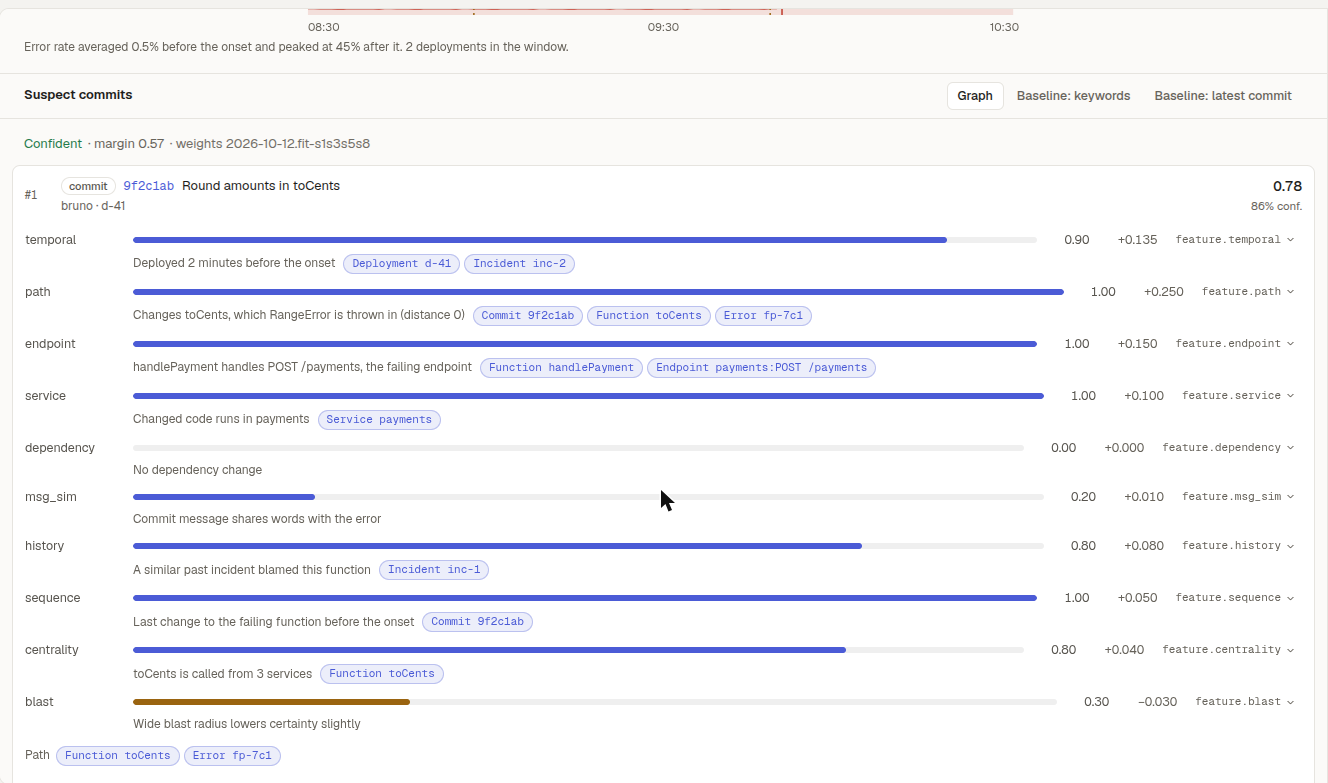1328x783 pixels.
Task: Click the 'Confident' status text
Action: 53,144
